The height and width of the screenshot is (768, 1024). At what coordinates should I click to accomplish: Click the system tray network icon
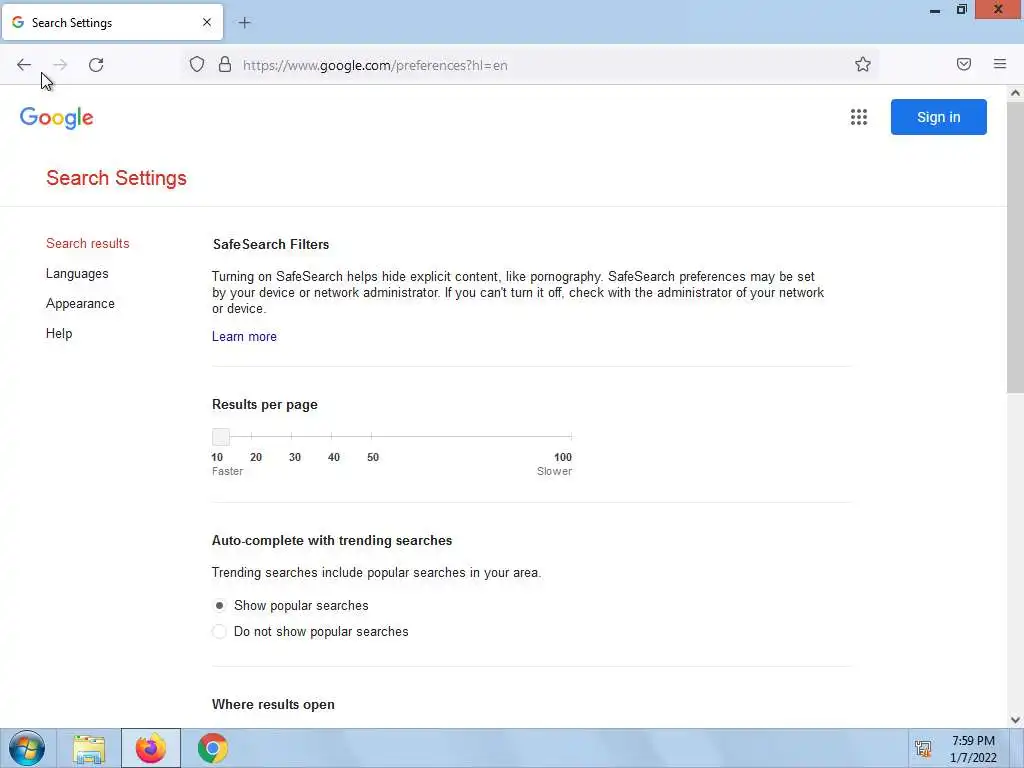[x=923, y=748]
